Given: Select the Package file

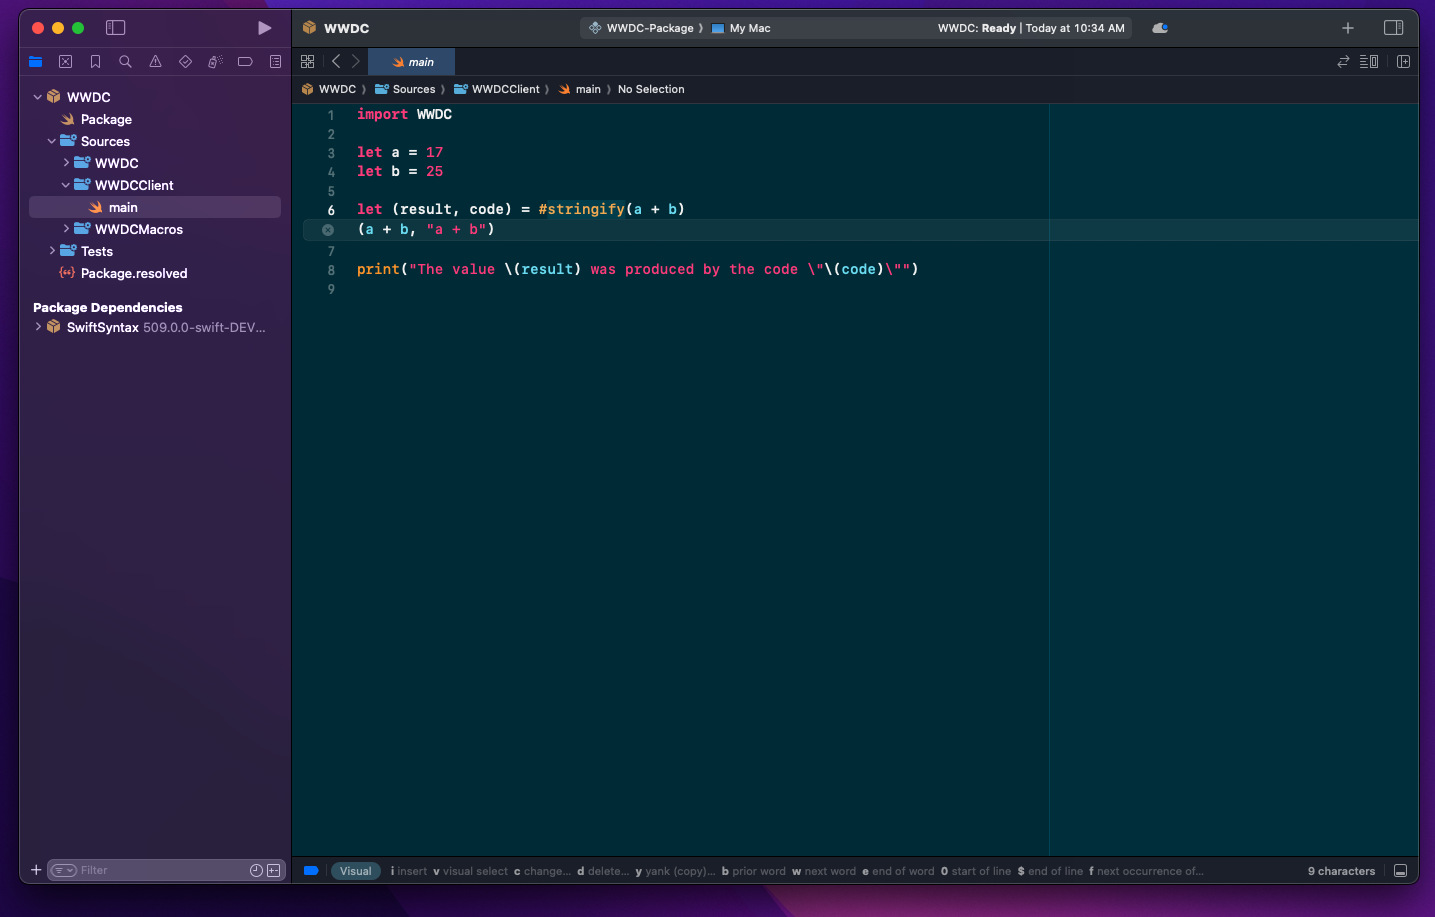Looking at the screenshot, I should (x=106, y=119).
